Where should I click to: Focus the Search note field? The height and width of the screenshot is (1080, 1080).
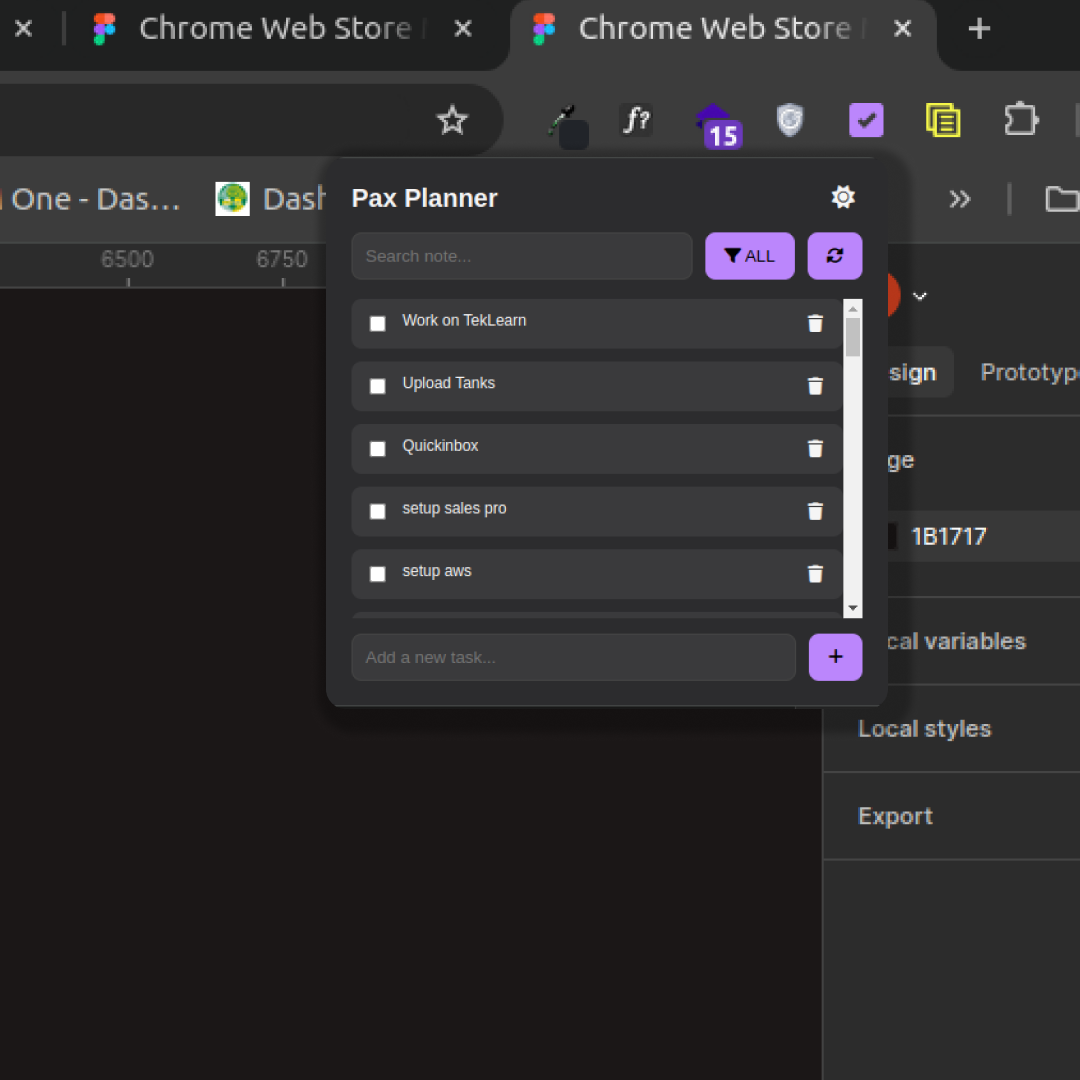pos(521,256)
